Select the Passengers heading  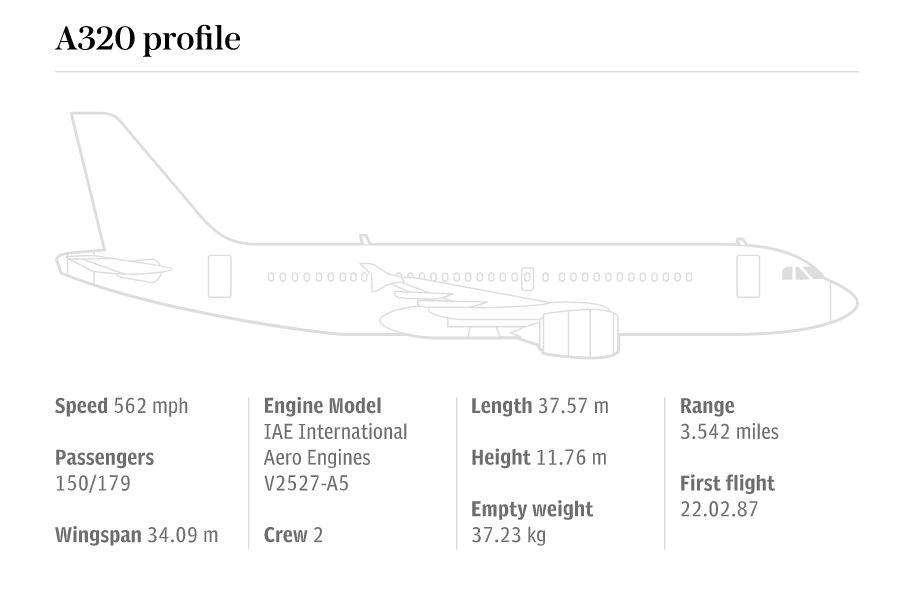(x=104, y=458)
